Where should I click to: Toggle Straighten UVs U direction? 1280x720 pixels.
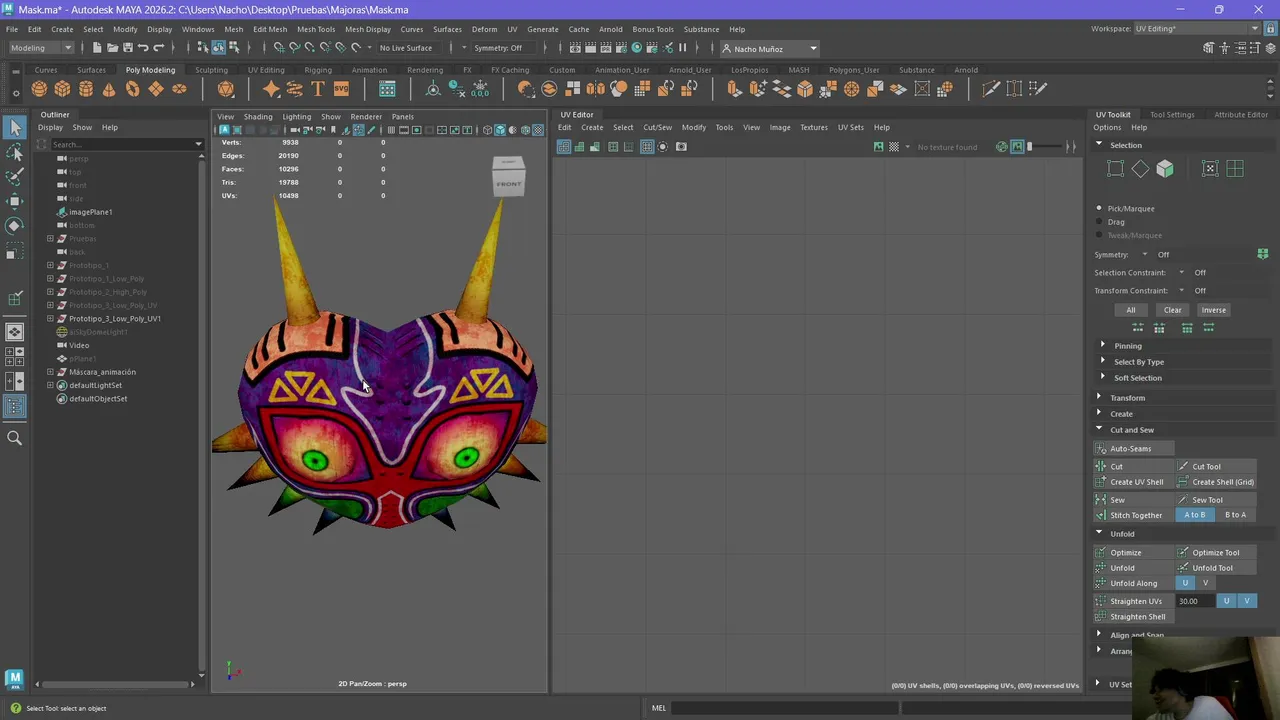coord(1227,601)
